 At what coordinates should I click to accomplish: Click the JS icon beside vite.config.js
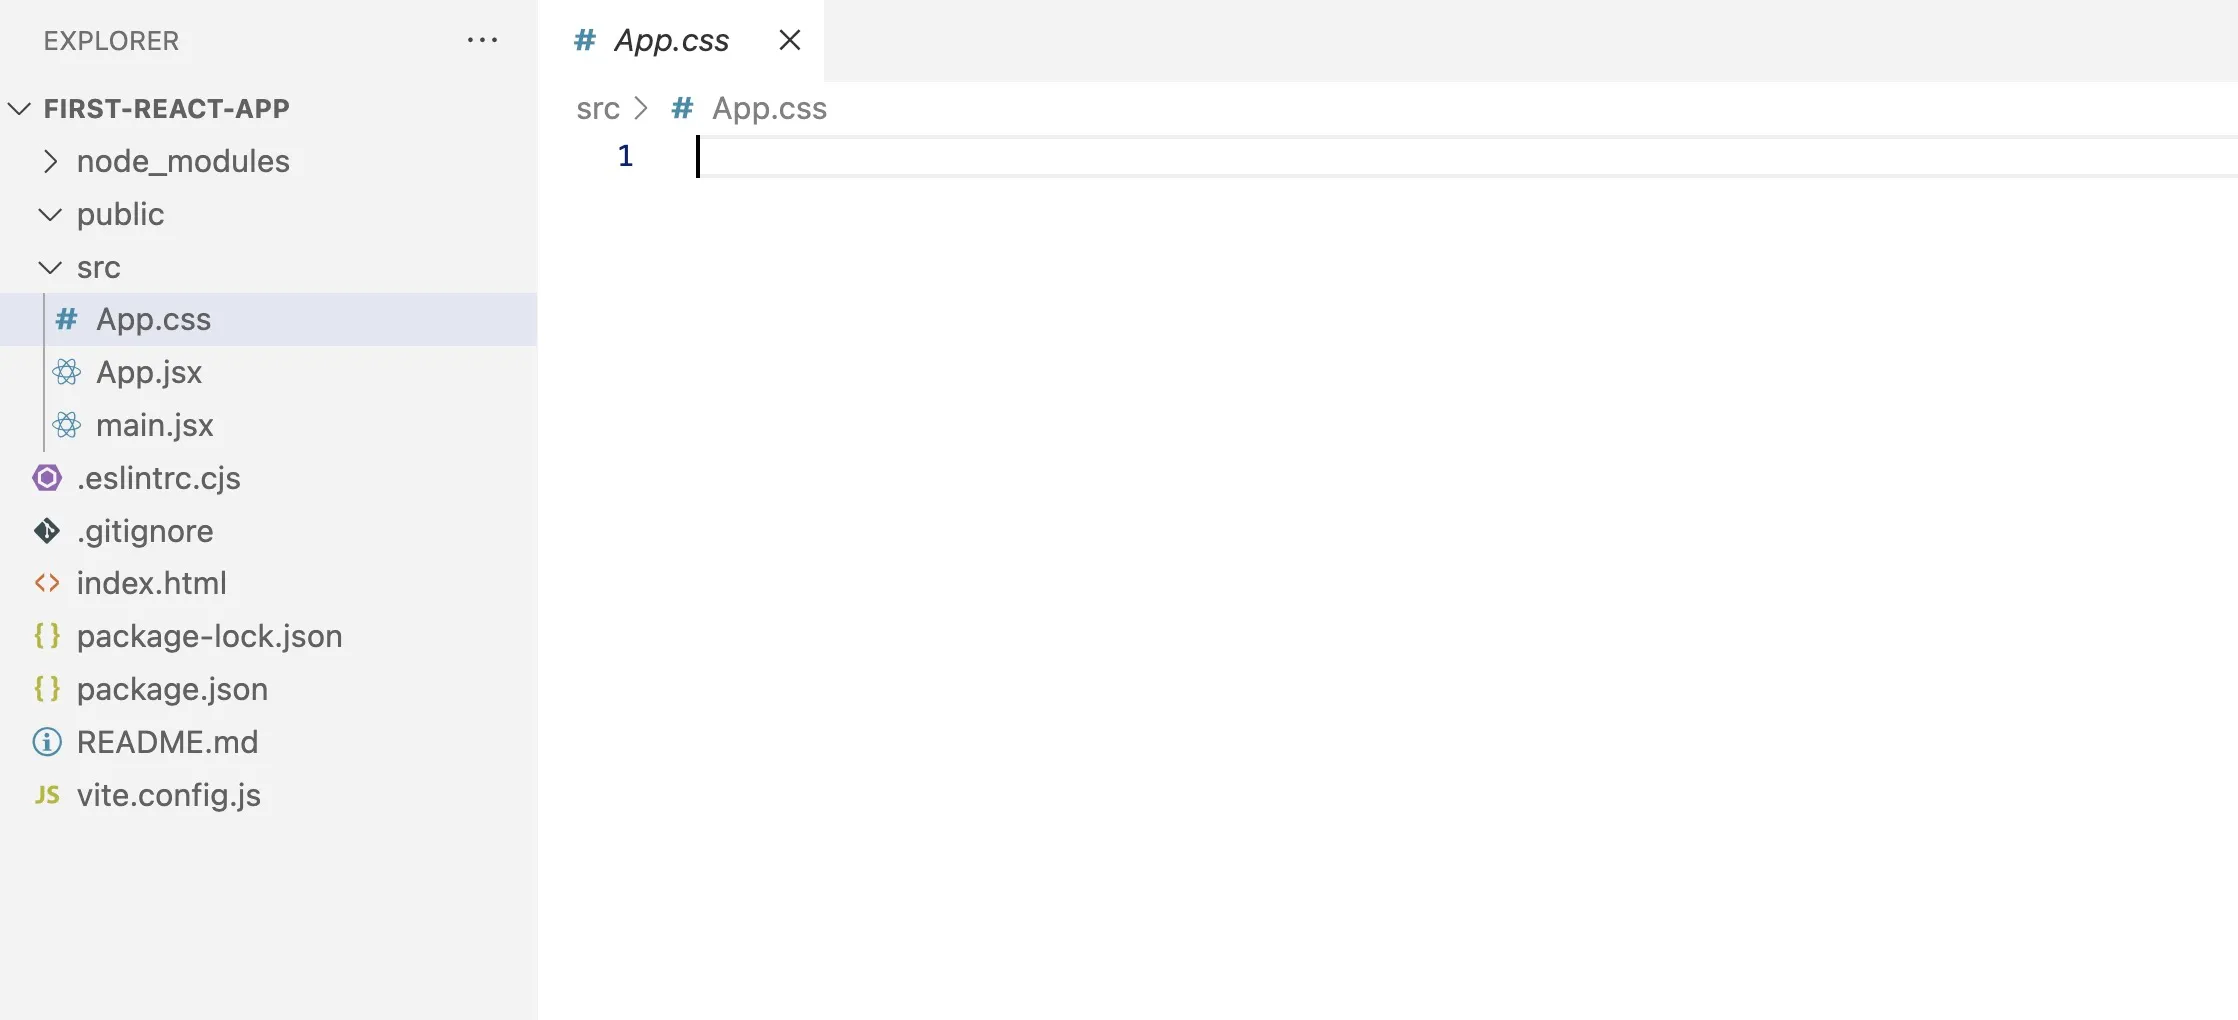coord(47,795)
